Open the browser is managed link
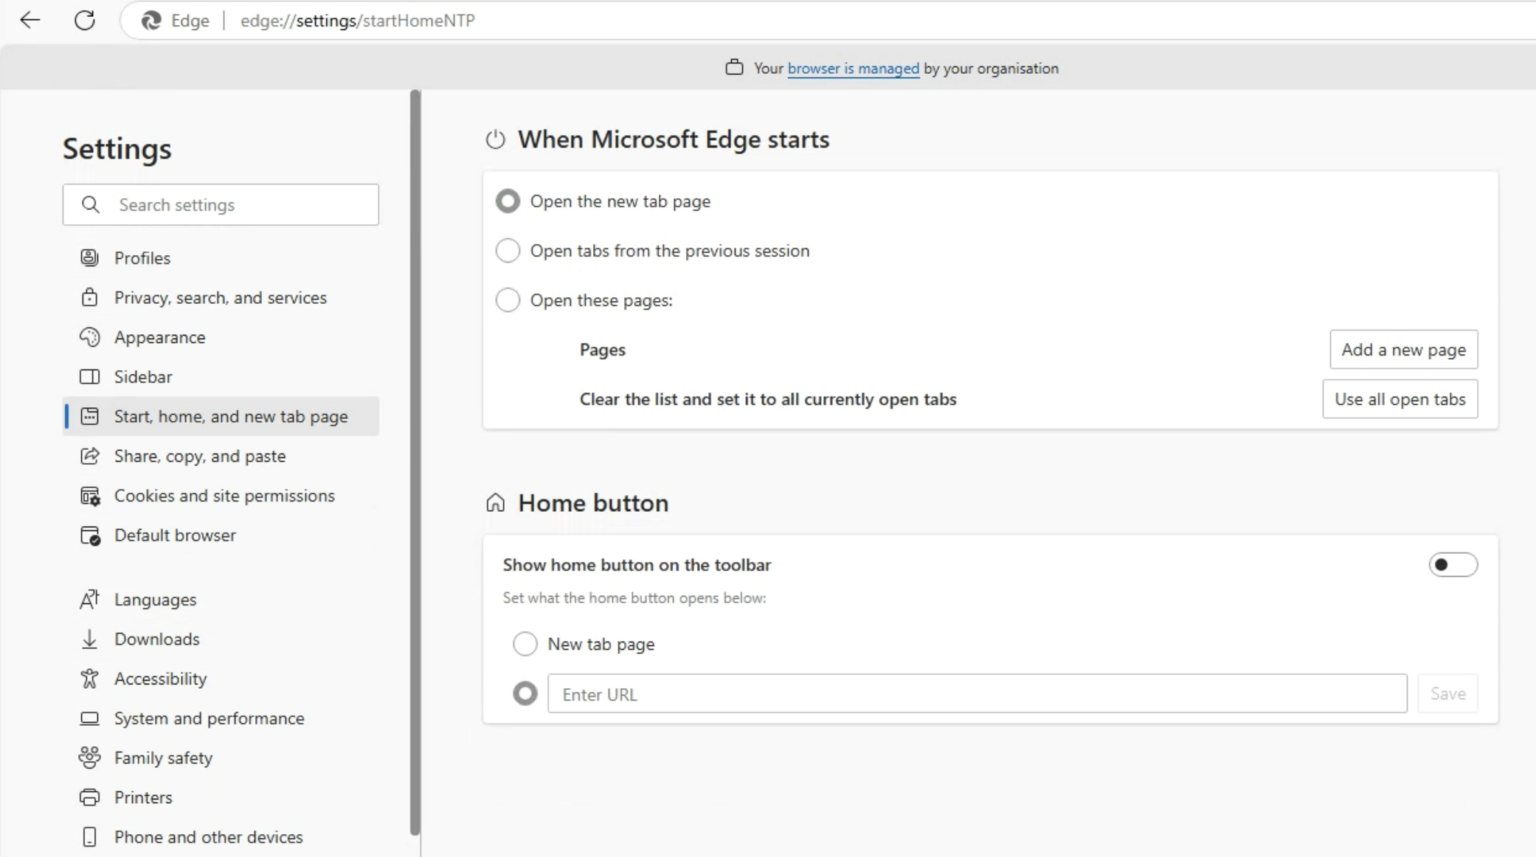The image size is (1536, 857). 853,68
